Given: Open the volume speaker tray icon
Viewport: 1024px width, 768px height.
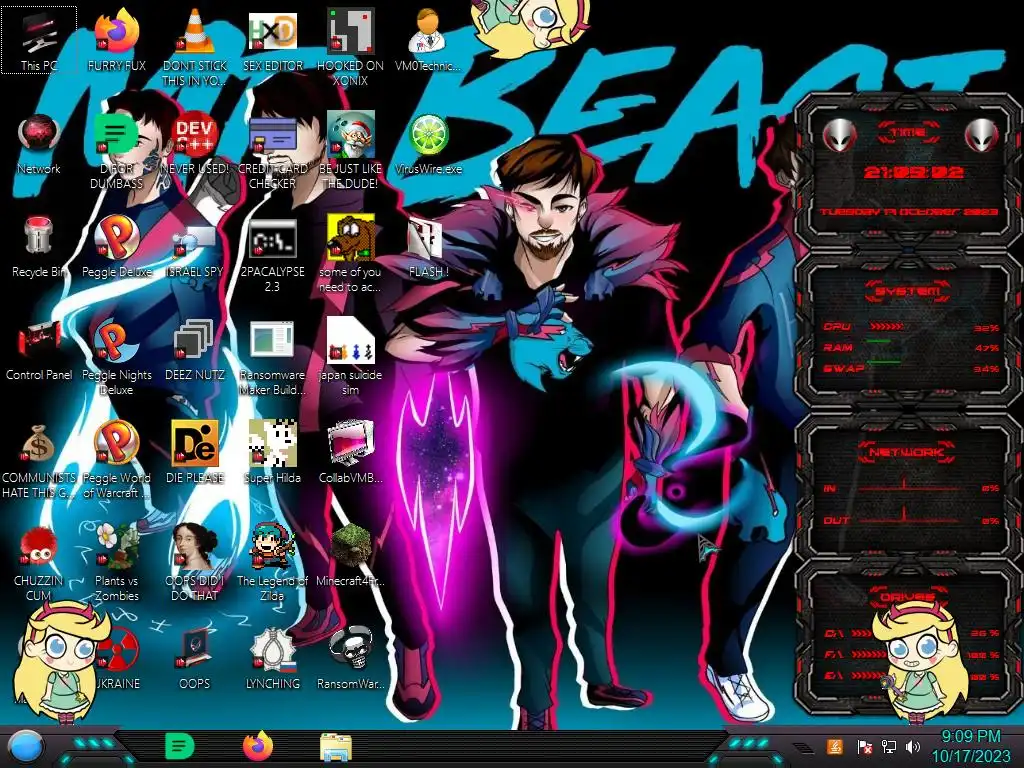Looking at the screenshot, I should point(913,746).
